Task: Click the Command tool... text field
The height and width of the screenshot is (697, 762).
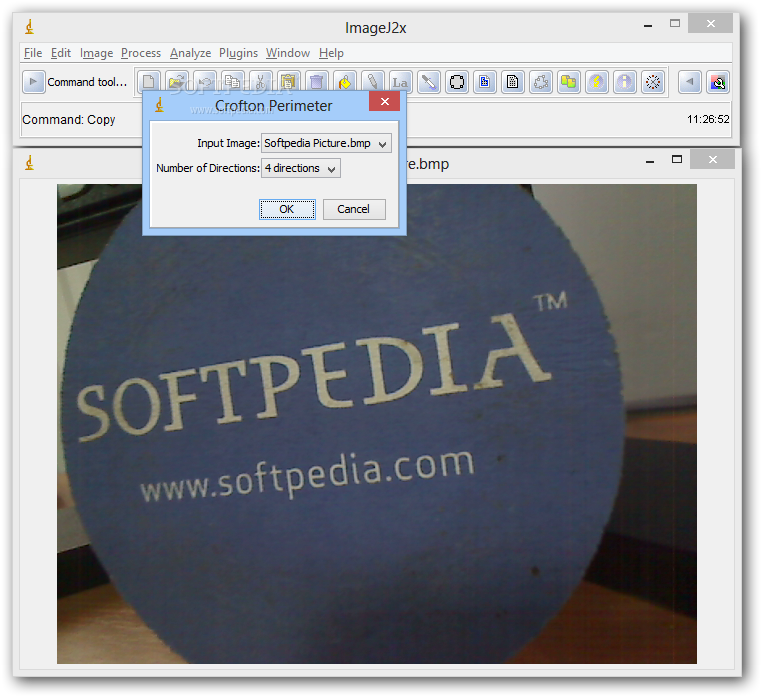Action: (87, 82)
